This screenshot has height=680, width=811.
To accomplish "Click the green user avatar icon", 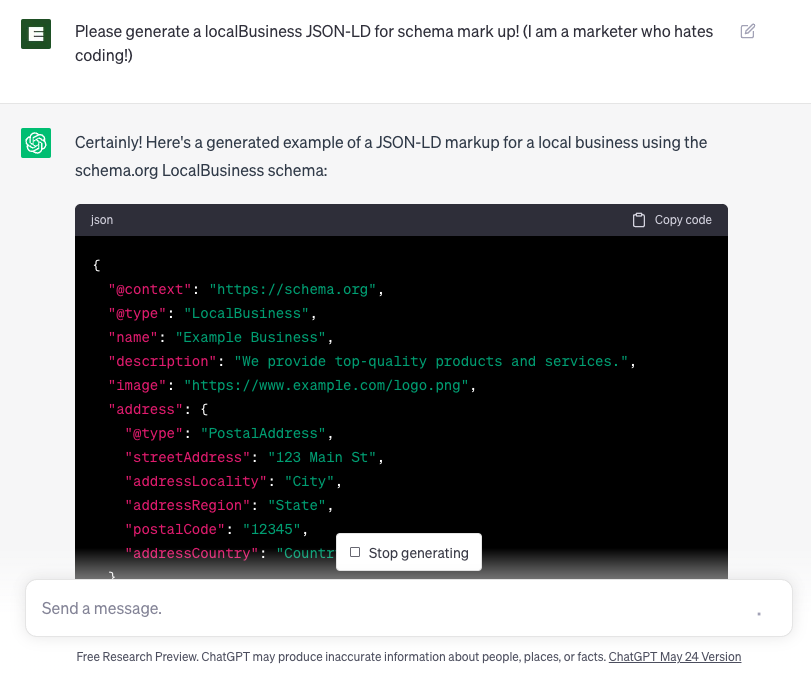I will point(36,34).
